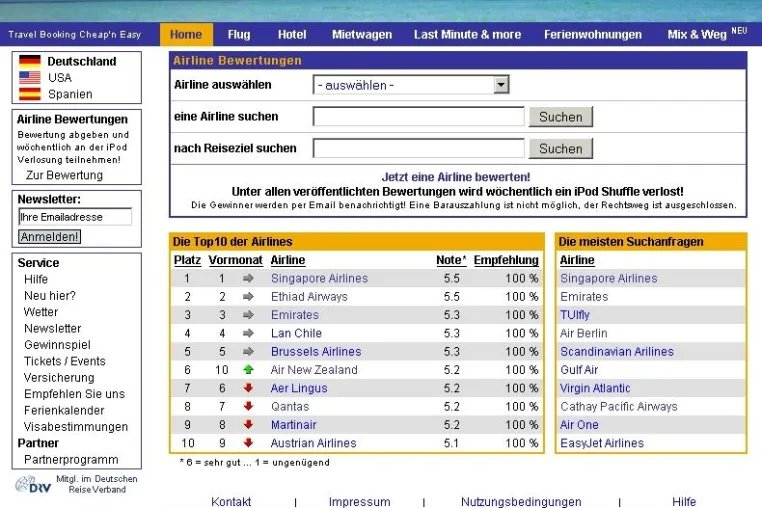Open Cathay Pacific Airways in Suchanfragen
The width and height of the screenshot is (762, 508).
click(x=619, y=406)
